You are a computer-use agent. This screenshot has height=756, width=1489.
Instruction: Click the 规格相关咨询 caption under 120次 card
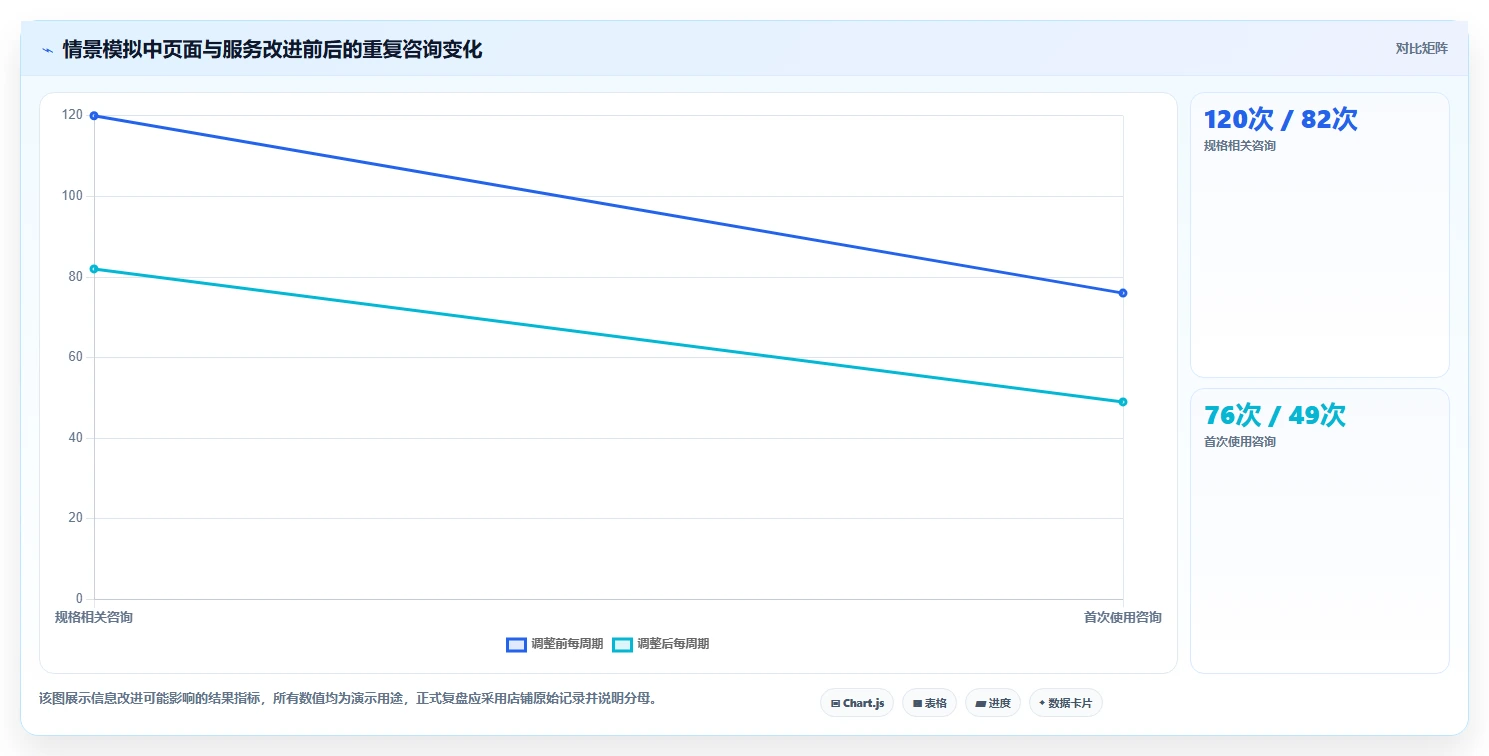click(x=1240, y=146)
